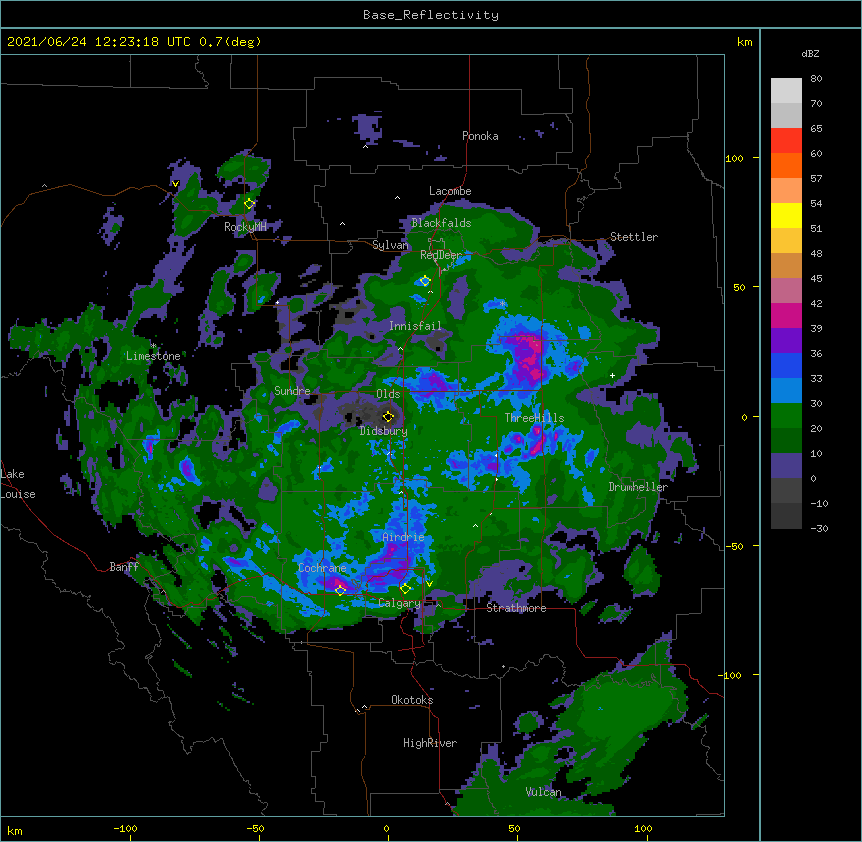
Task: Click the Blackfalds city label
Action: point(441,223)
